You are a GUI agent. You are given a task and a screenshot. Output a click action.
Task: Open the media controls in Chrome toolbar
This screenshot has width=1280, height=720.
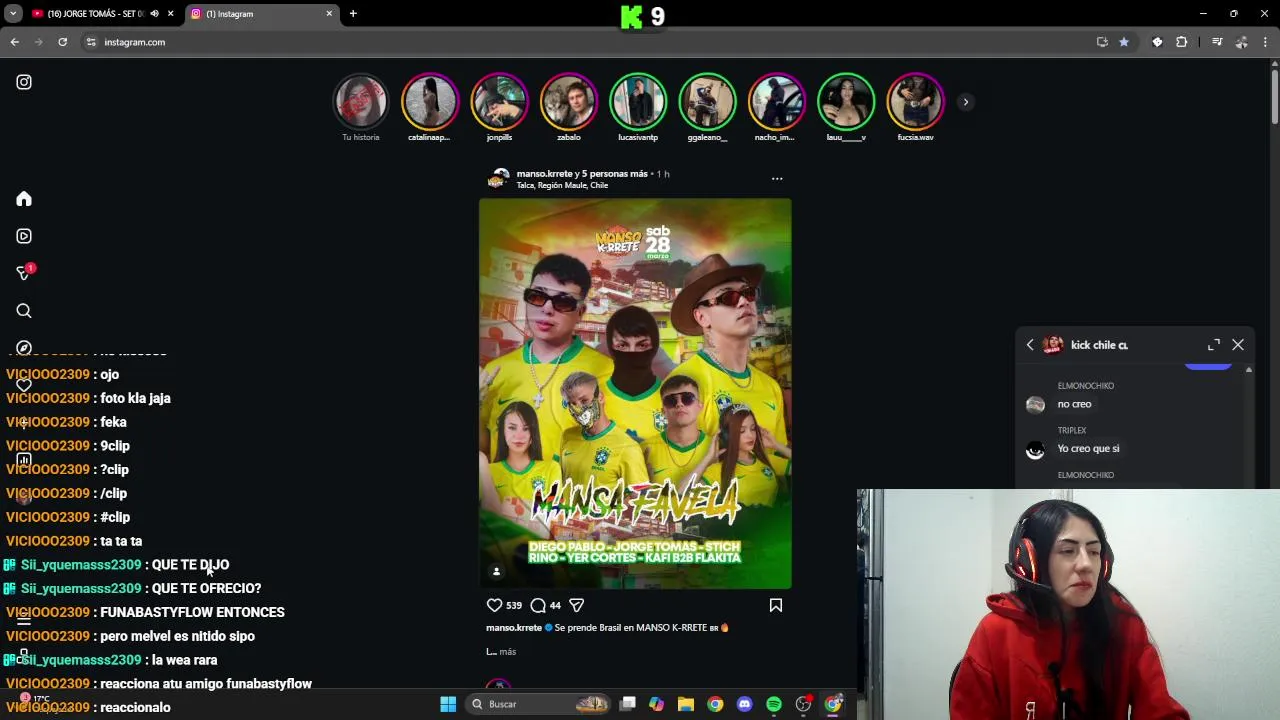click(1217, 42)
